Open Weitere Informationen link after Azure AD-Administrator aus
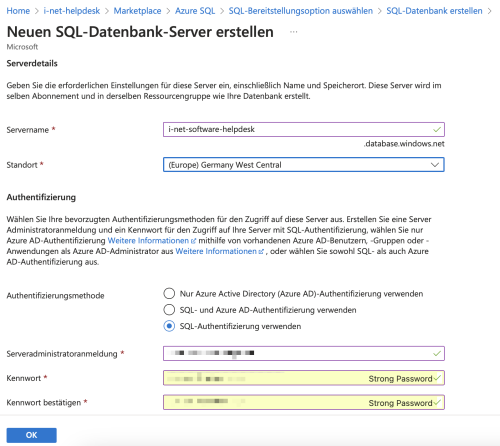 pyautogui.click(x=219, y=251)
